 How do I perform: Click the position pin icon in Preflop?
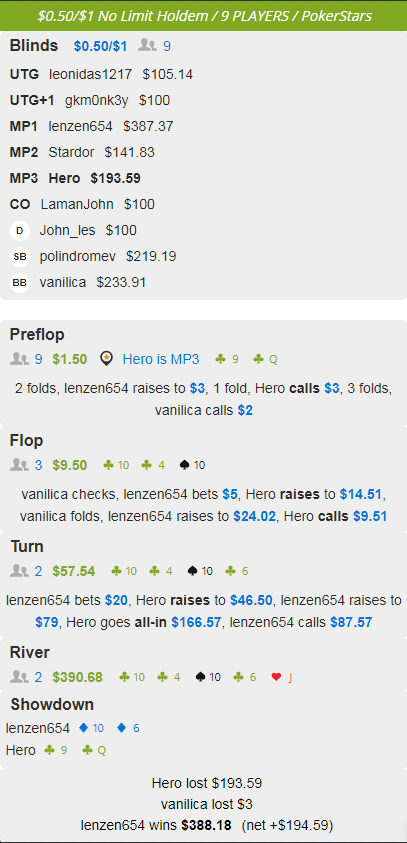point(107,359)
